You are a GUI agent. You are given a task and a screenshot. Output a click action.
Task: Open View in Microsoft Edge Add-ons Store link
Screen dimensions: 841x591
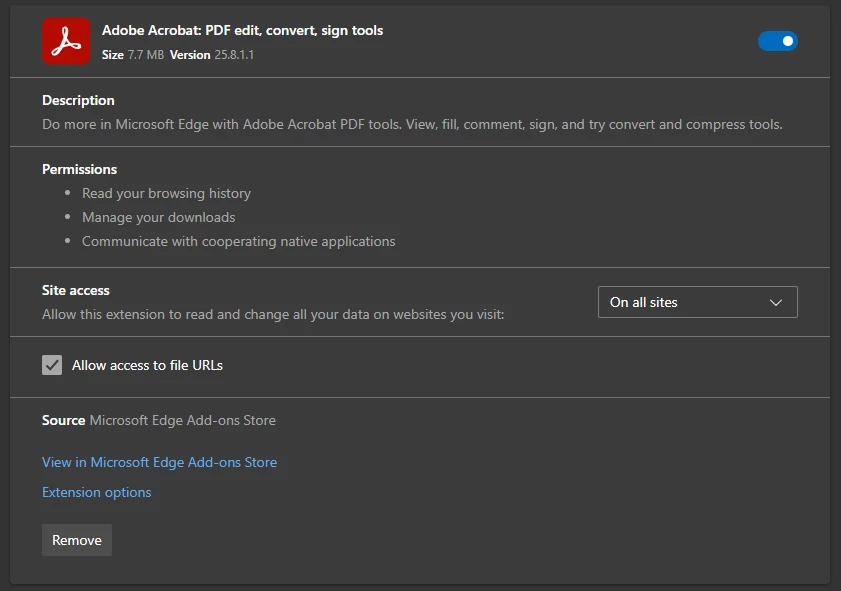159,462
